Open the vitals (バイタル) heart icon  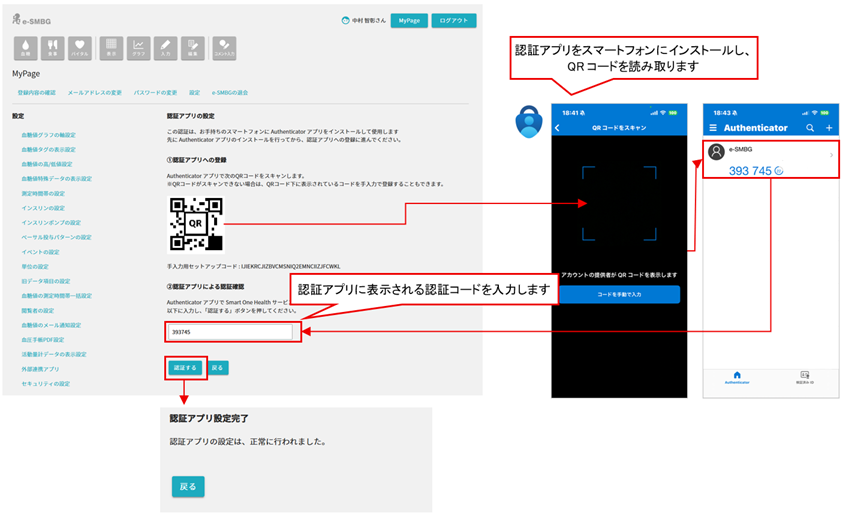point(80,48)
